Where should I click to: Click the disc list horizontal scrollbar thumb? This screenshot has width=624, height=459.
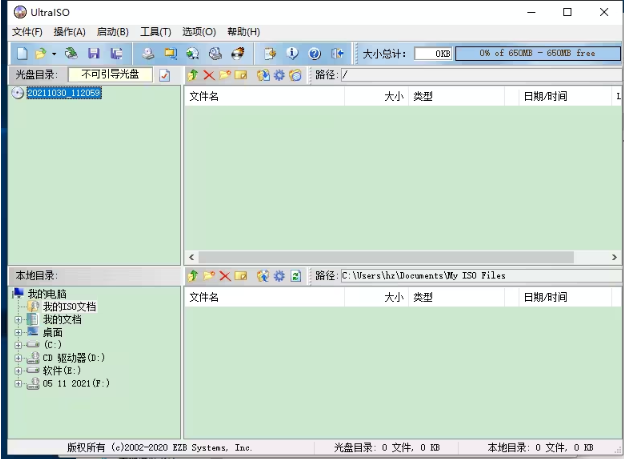click(386, 257)
